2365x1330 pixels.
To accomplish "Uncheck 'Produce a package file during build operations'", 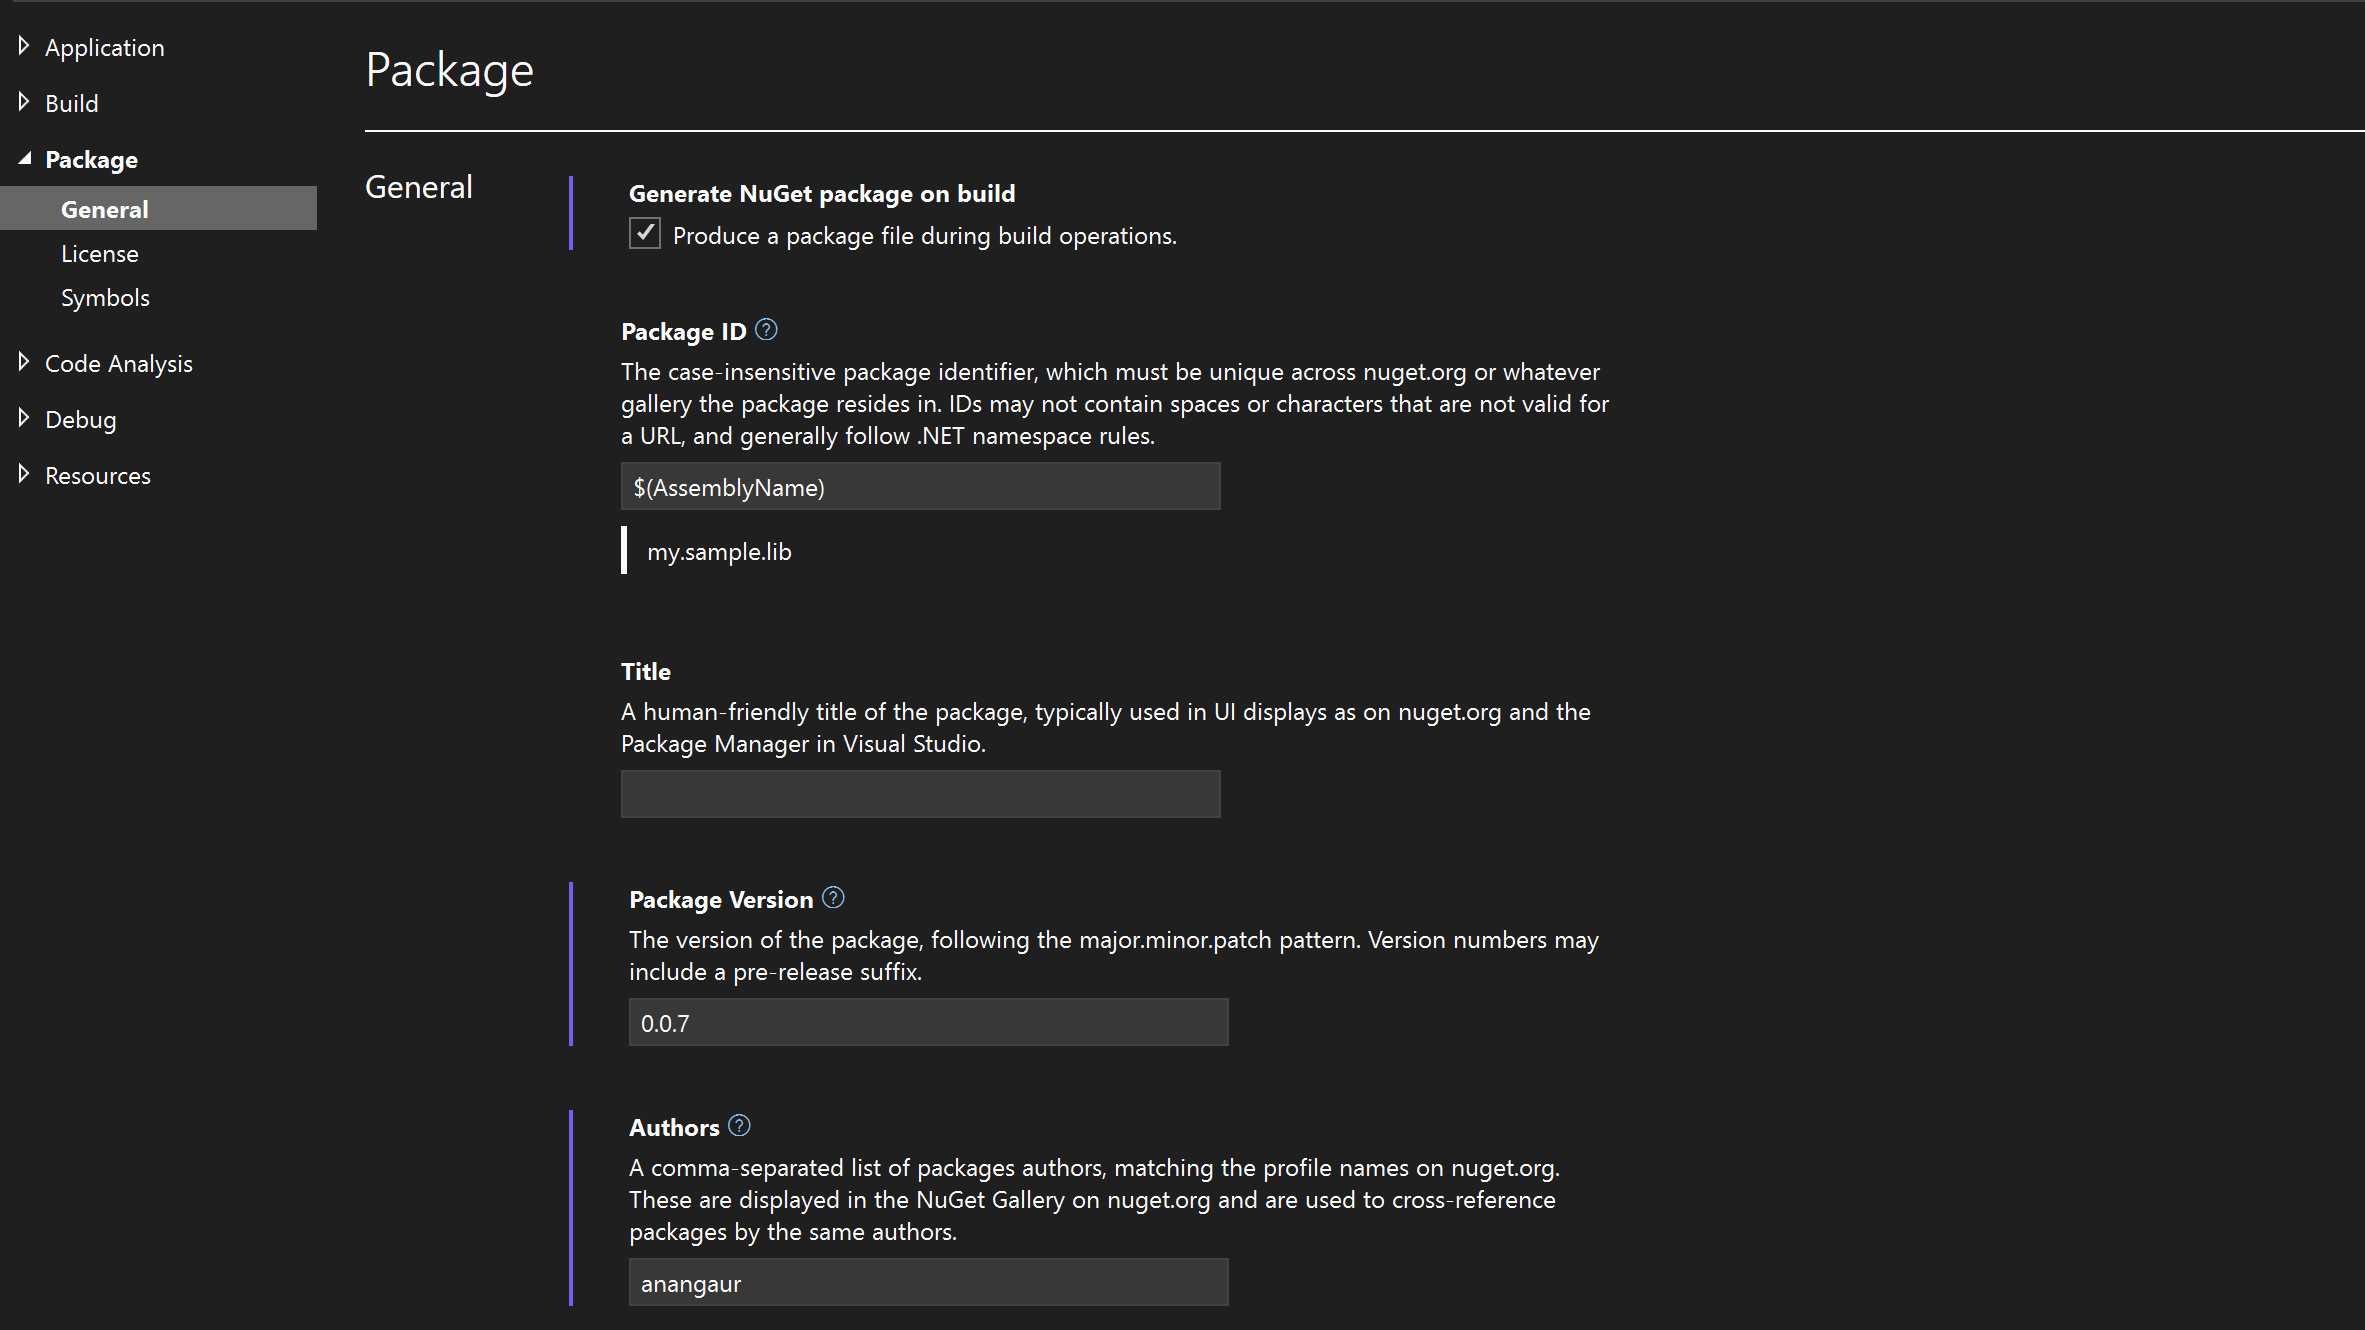I will 644,233.
